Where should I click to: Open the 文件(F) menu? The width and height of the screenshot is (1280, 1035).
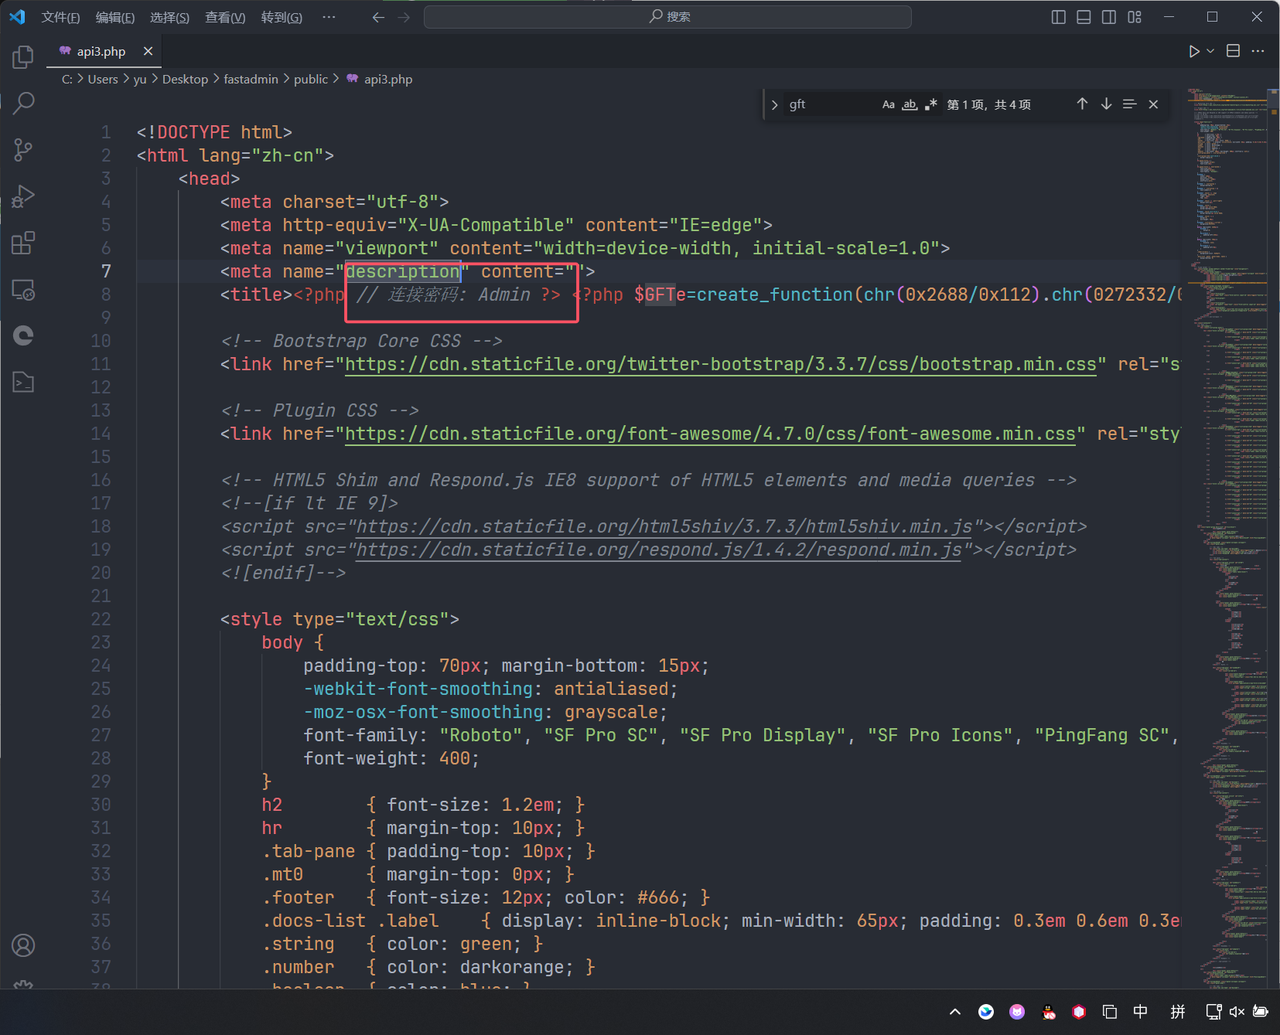pos(61,17)
